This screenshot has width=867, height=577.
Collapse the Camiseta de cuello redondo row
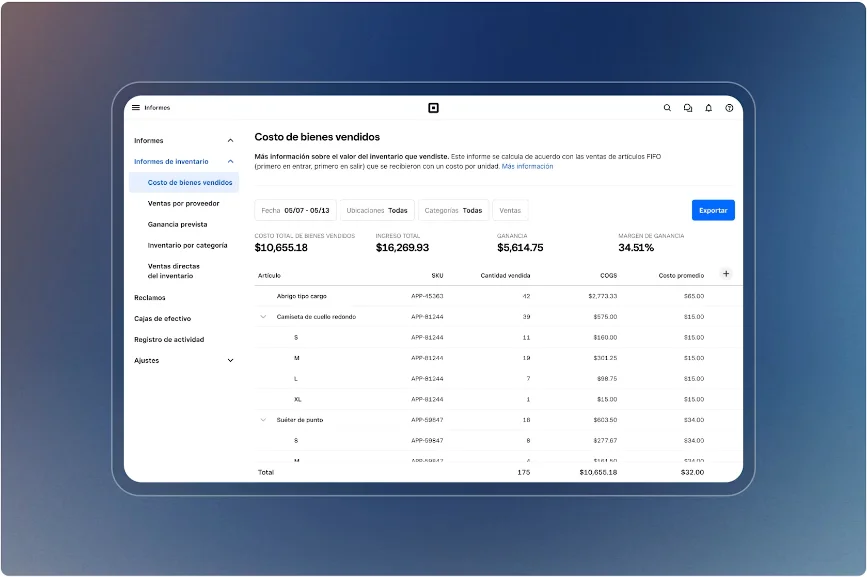[263, 317]
